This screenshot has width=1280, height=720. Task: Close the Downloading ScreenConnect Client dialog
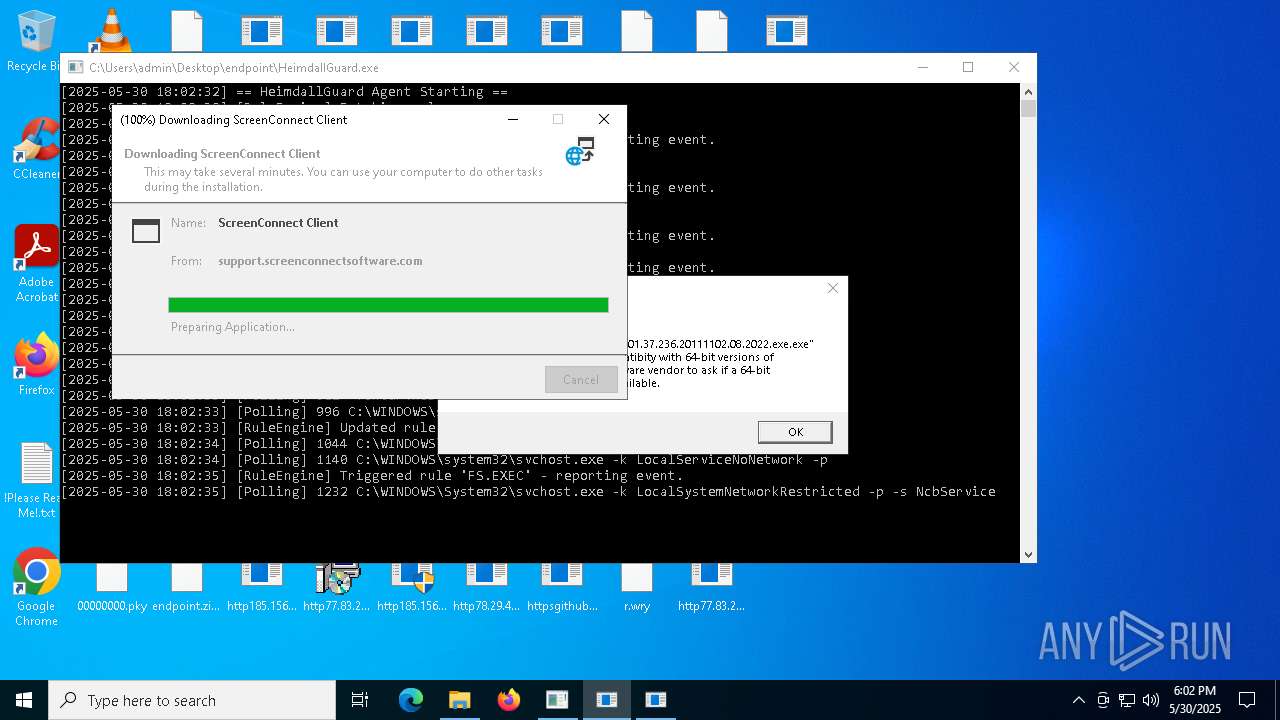click(604, 119)
